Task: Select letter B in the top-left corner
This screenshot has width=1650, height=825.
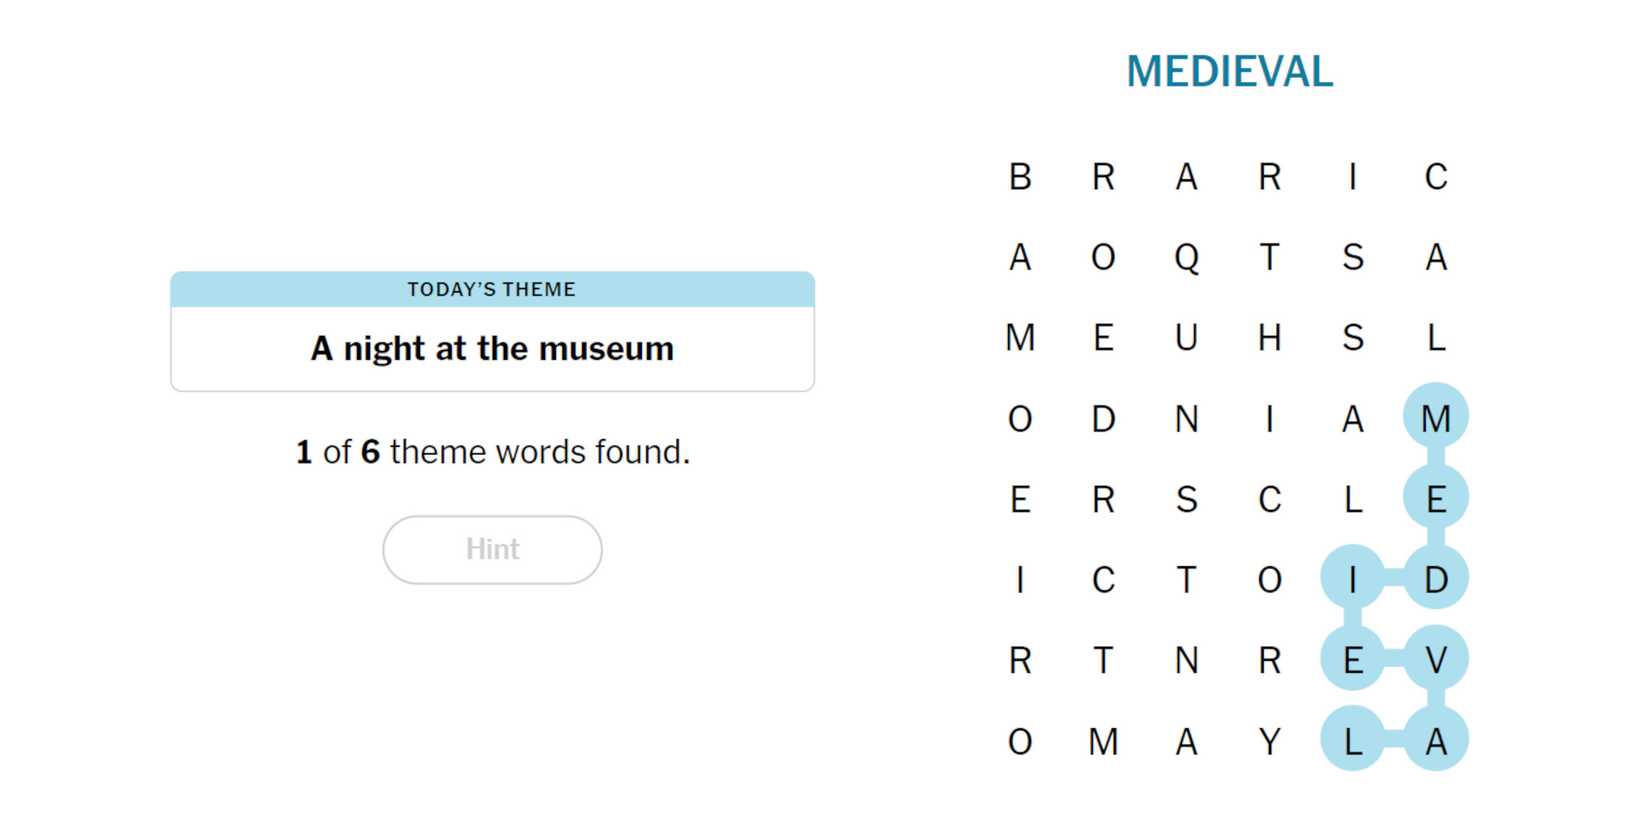Action: (x=1020, y=177)
